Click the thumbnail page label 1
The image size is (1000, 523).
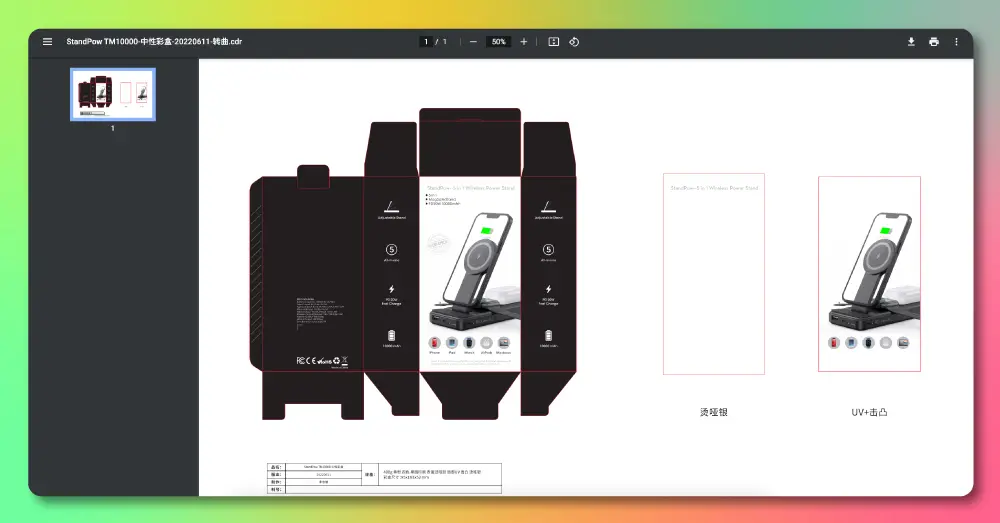coord(113,128)
